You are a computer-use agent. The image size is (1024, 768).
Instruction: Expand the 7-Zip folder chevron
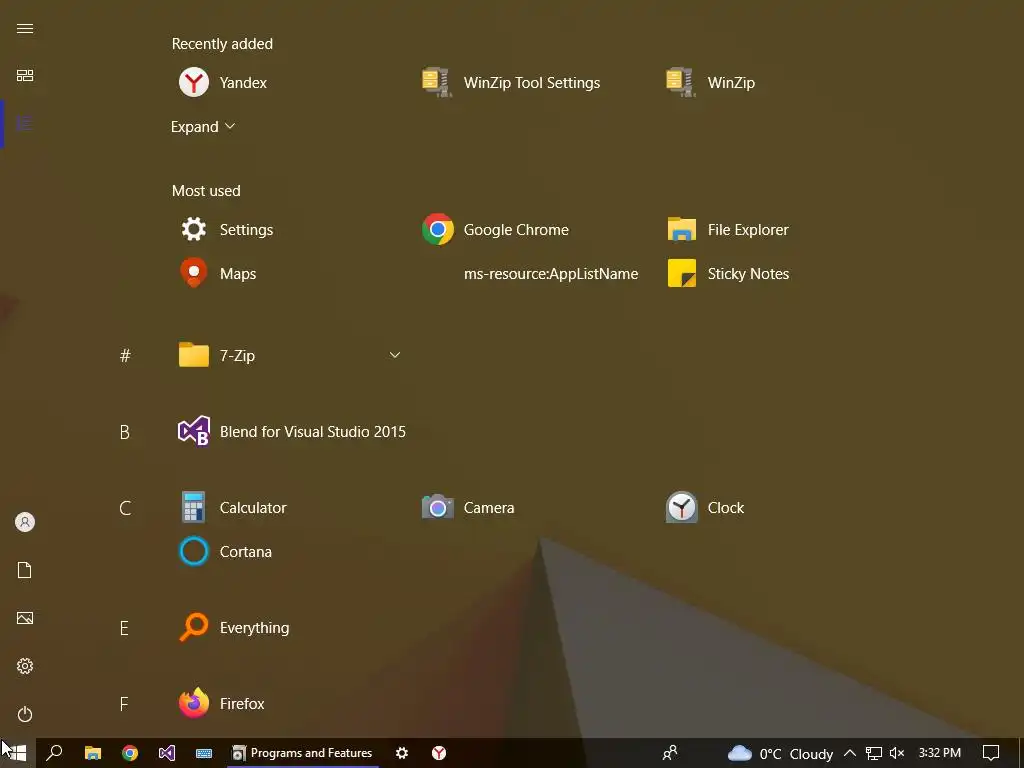point(394,355)
